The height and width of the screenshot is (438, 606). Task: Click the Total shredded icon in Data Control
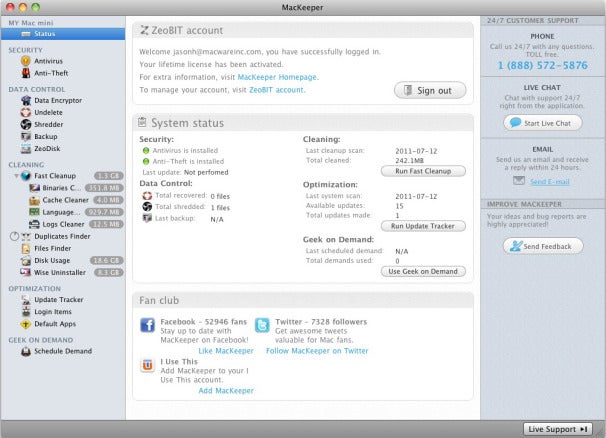click(147, 207)
